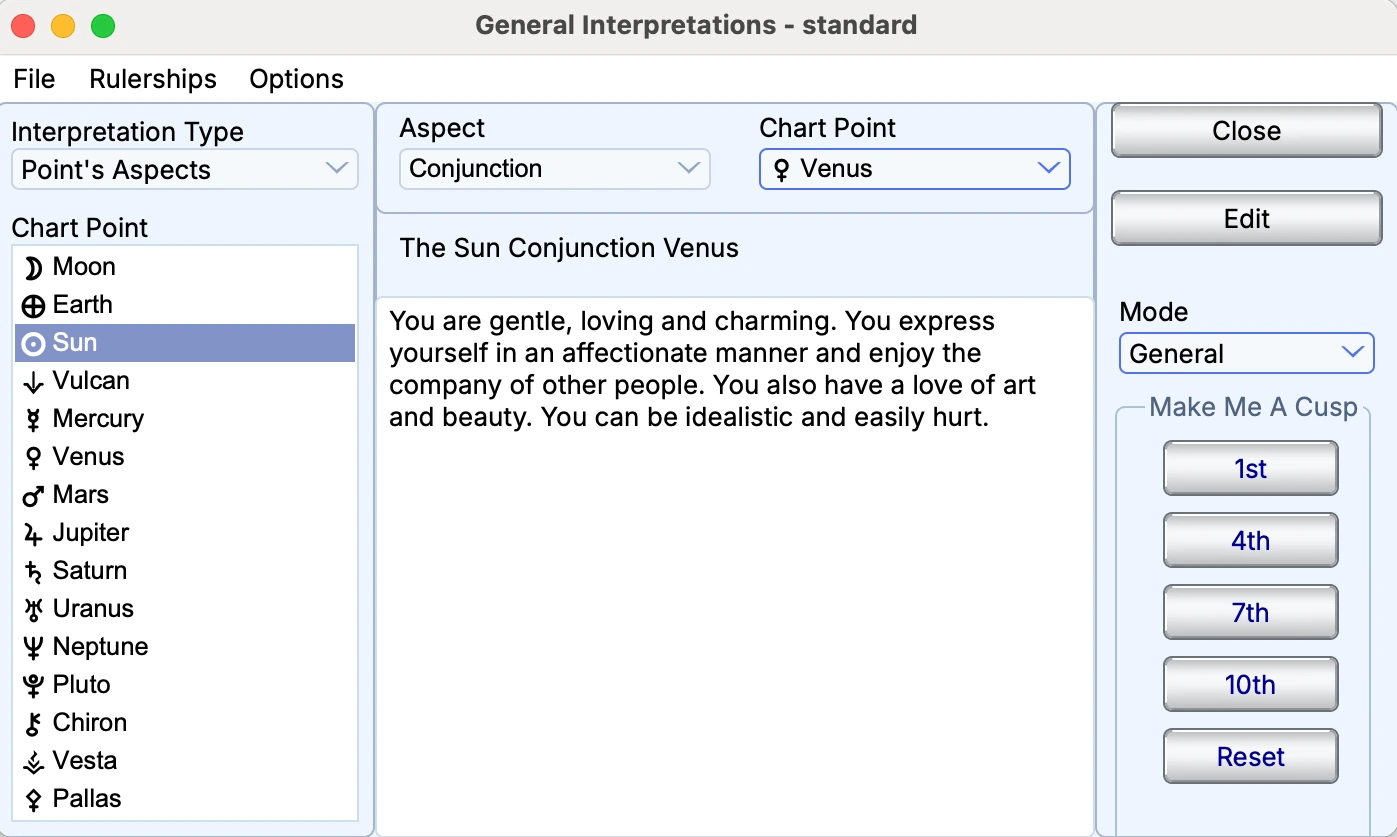Select the Pallas row label
The height and width of the screenshot is (837, 1397).
click(x=87, y=799)
